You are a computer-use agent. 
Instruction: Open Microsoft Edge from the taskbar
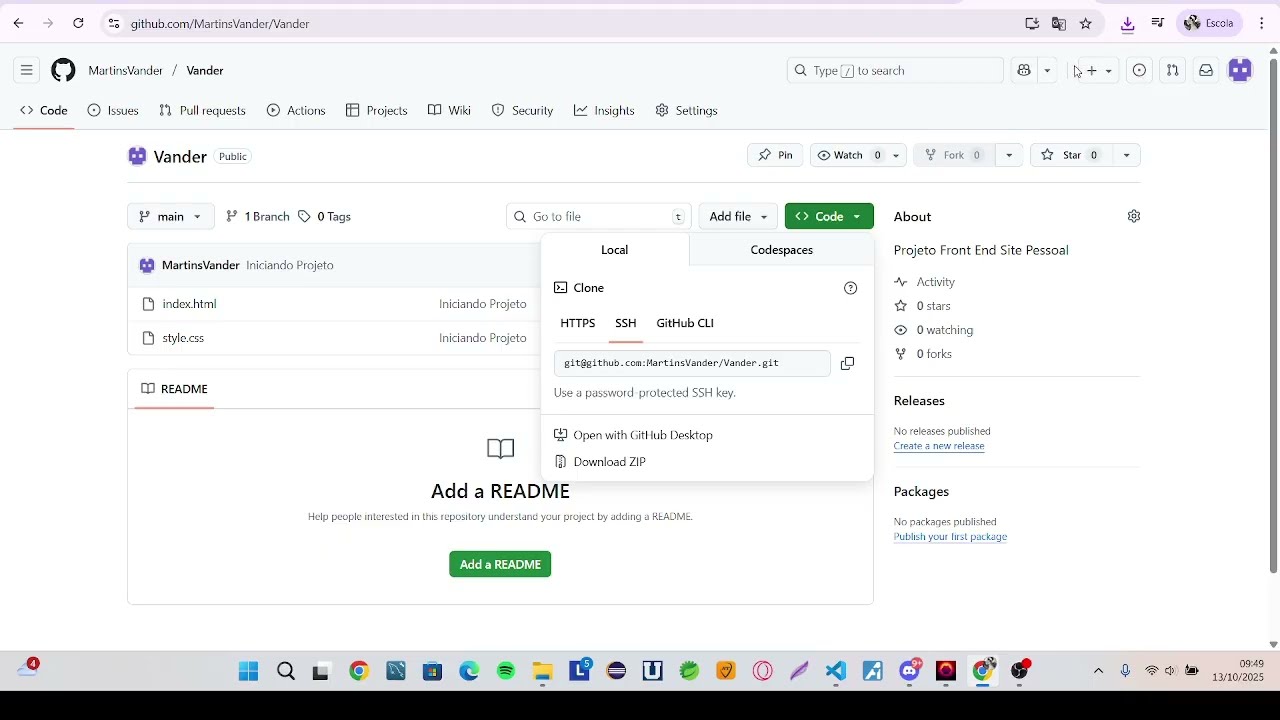click(469, 671)
